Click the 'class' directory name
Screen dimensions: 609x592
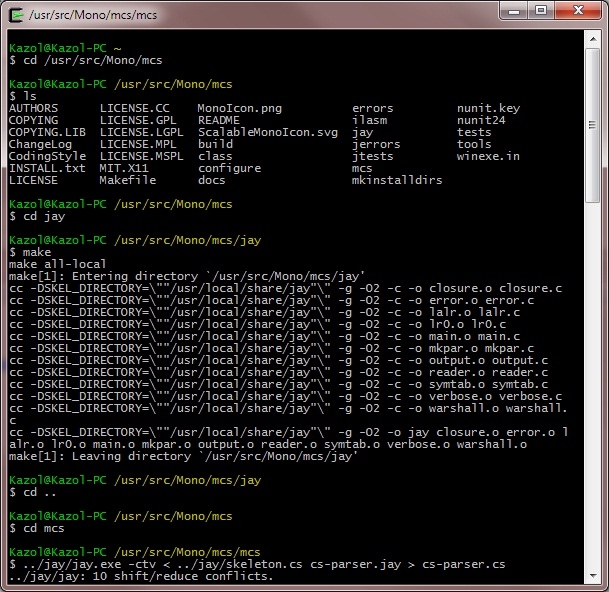[x=215, y=156]
